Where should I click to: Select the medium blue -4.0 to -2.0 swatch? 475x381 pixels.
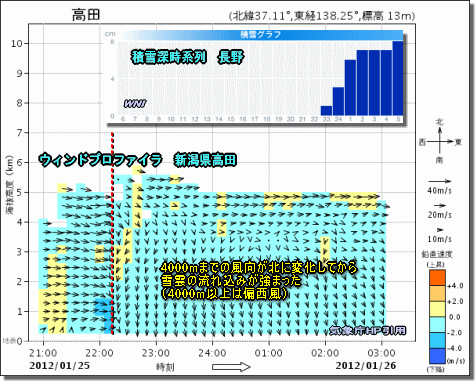[437, 340]
